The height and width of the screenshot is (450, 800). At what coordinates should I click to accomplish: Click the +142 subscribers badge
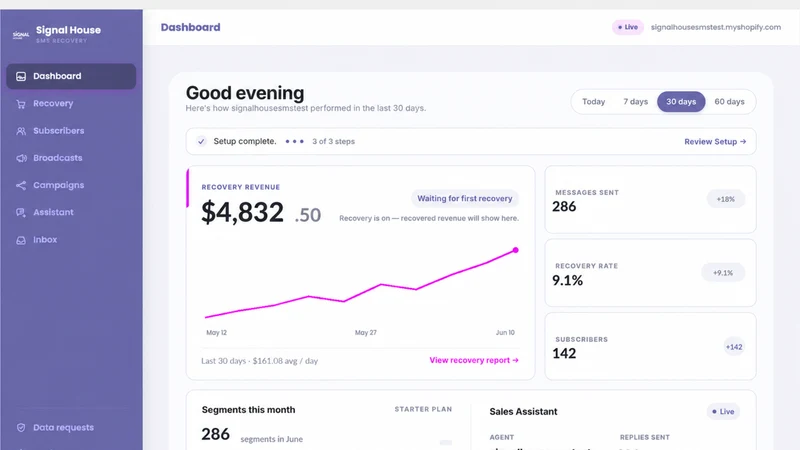[734, 347]
